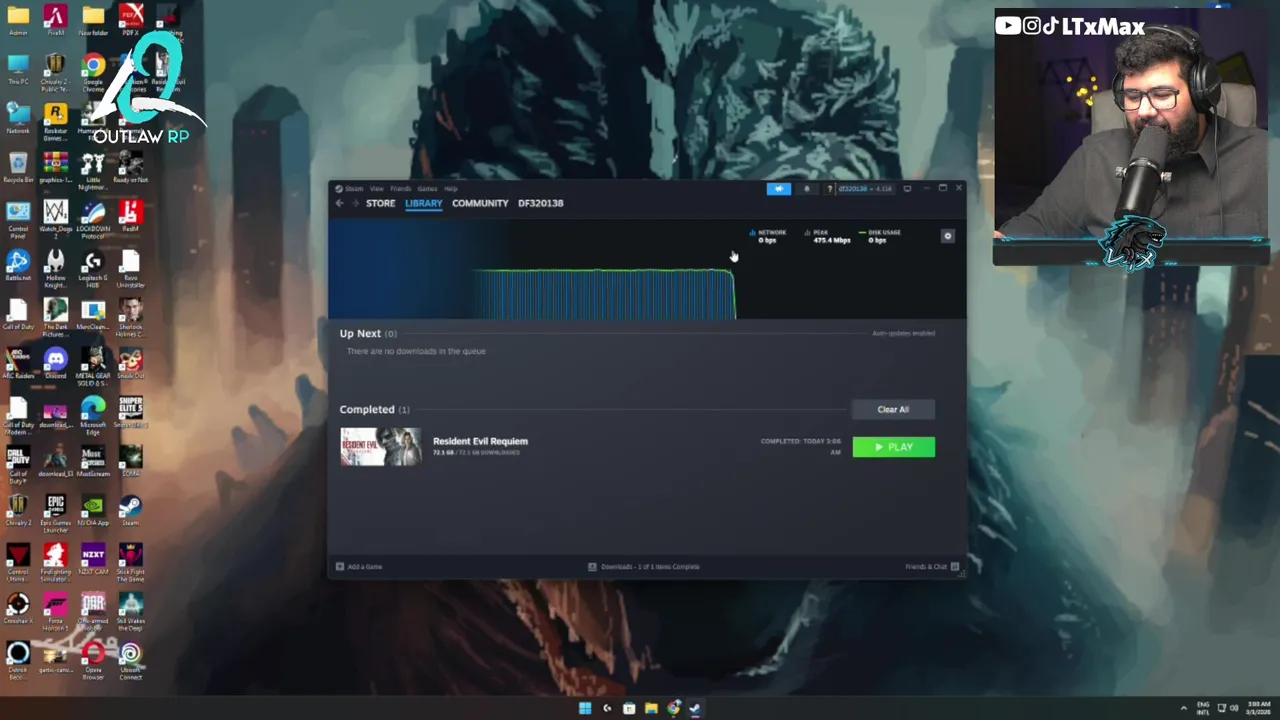Select the Ubisoft Connect desktop icon

coord(130,662)
